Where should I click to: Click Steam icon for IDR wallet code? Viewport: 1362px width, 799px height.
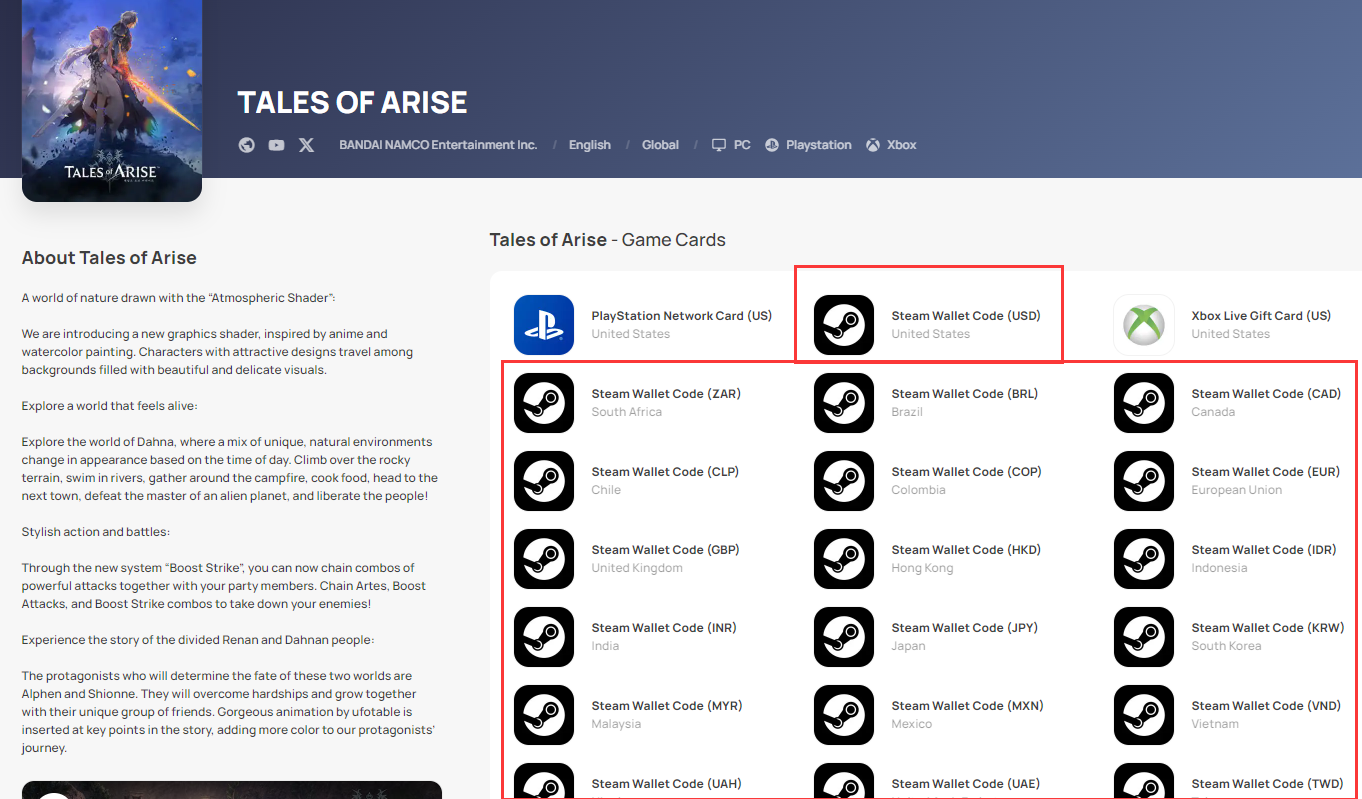point(1144,559)
